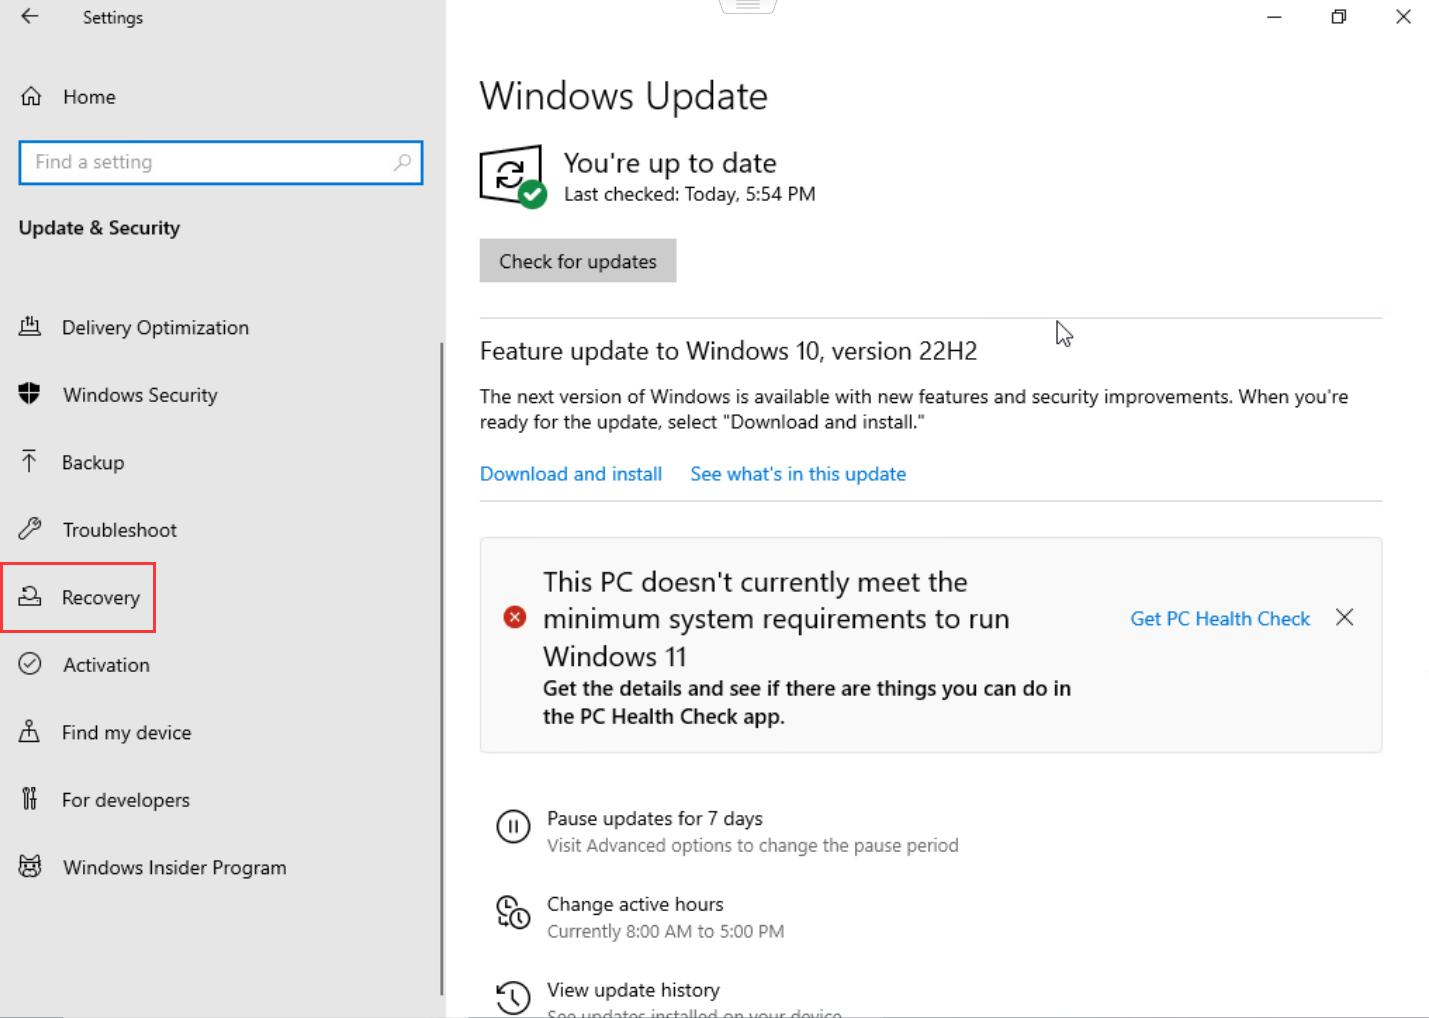Image resolution: width=1429 pixels, height=1018 pixels.
Task: Click the Windows Update heading
Action: point(624,96)
